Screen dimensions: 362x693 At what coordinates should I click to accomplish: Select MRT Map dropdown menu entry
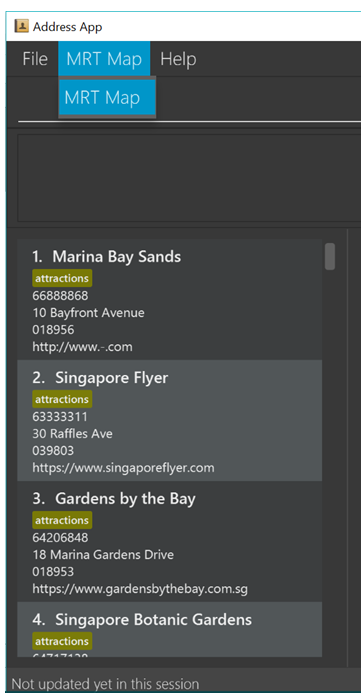point(107,97)
